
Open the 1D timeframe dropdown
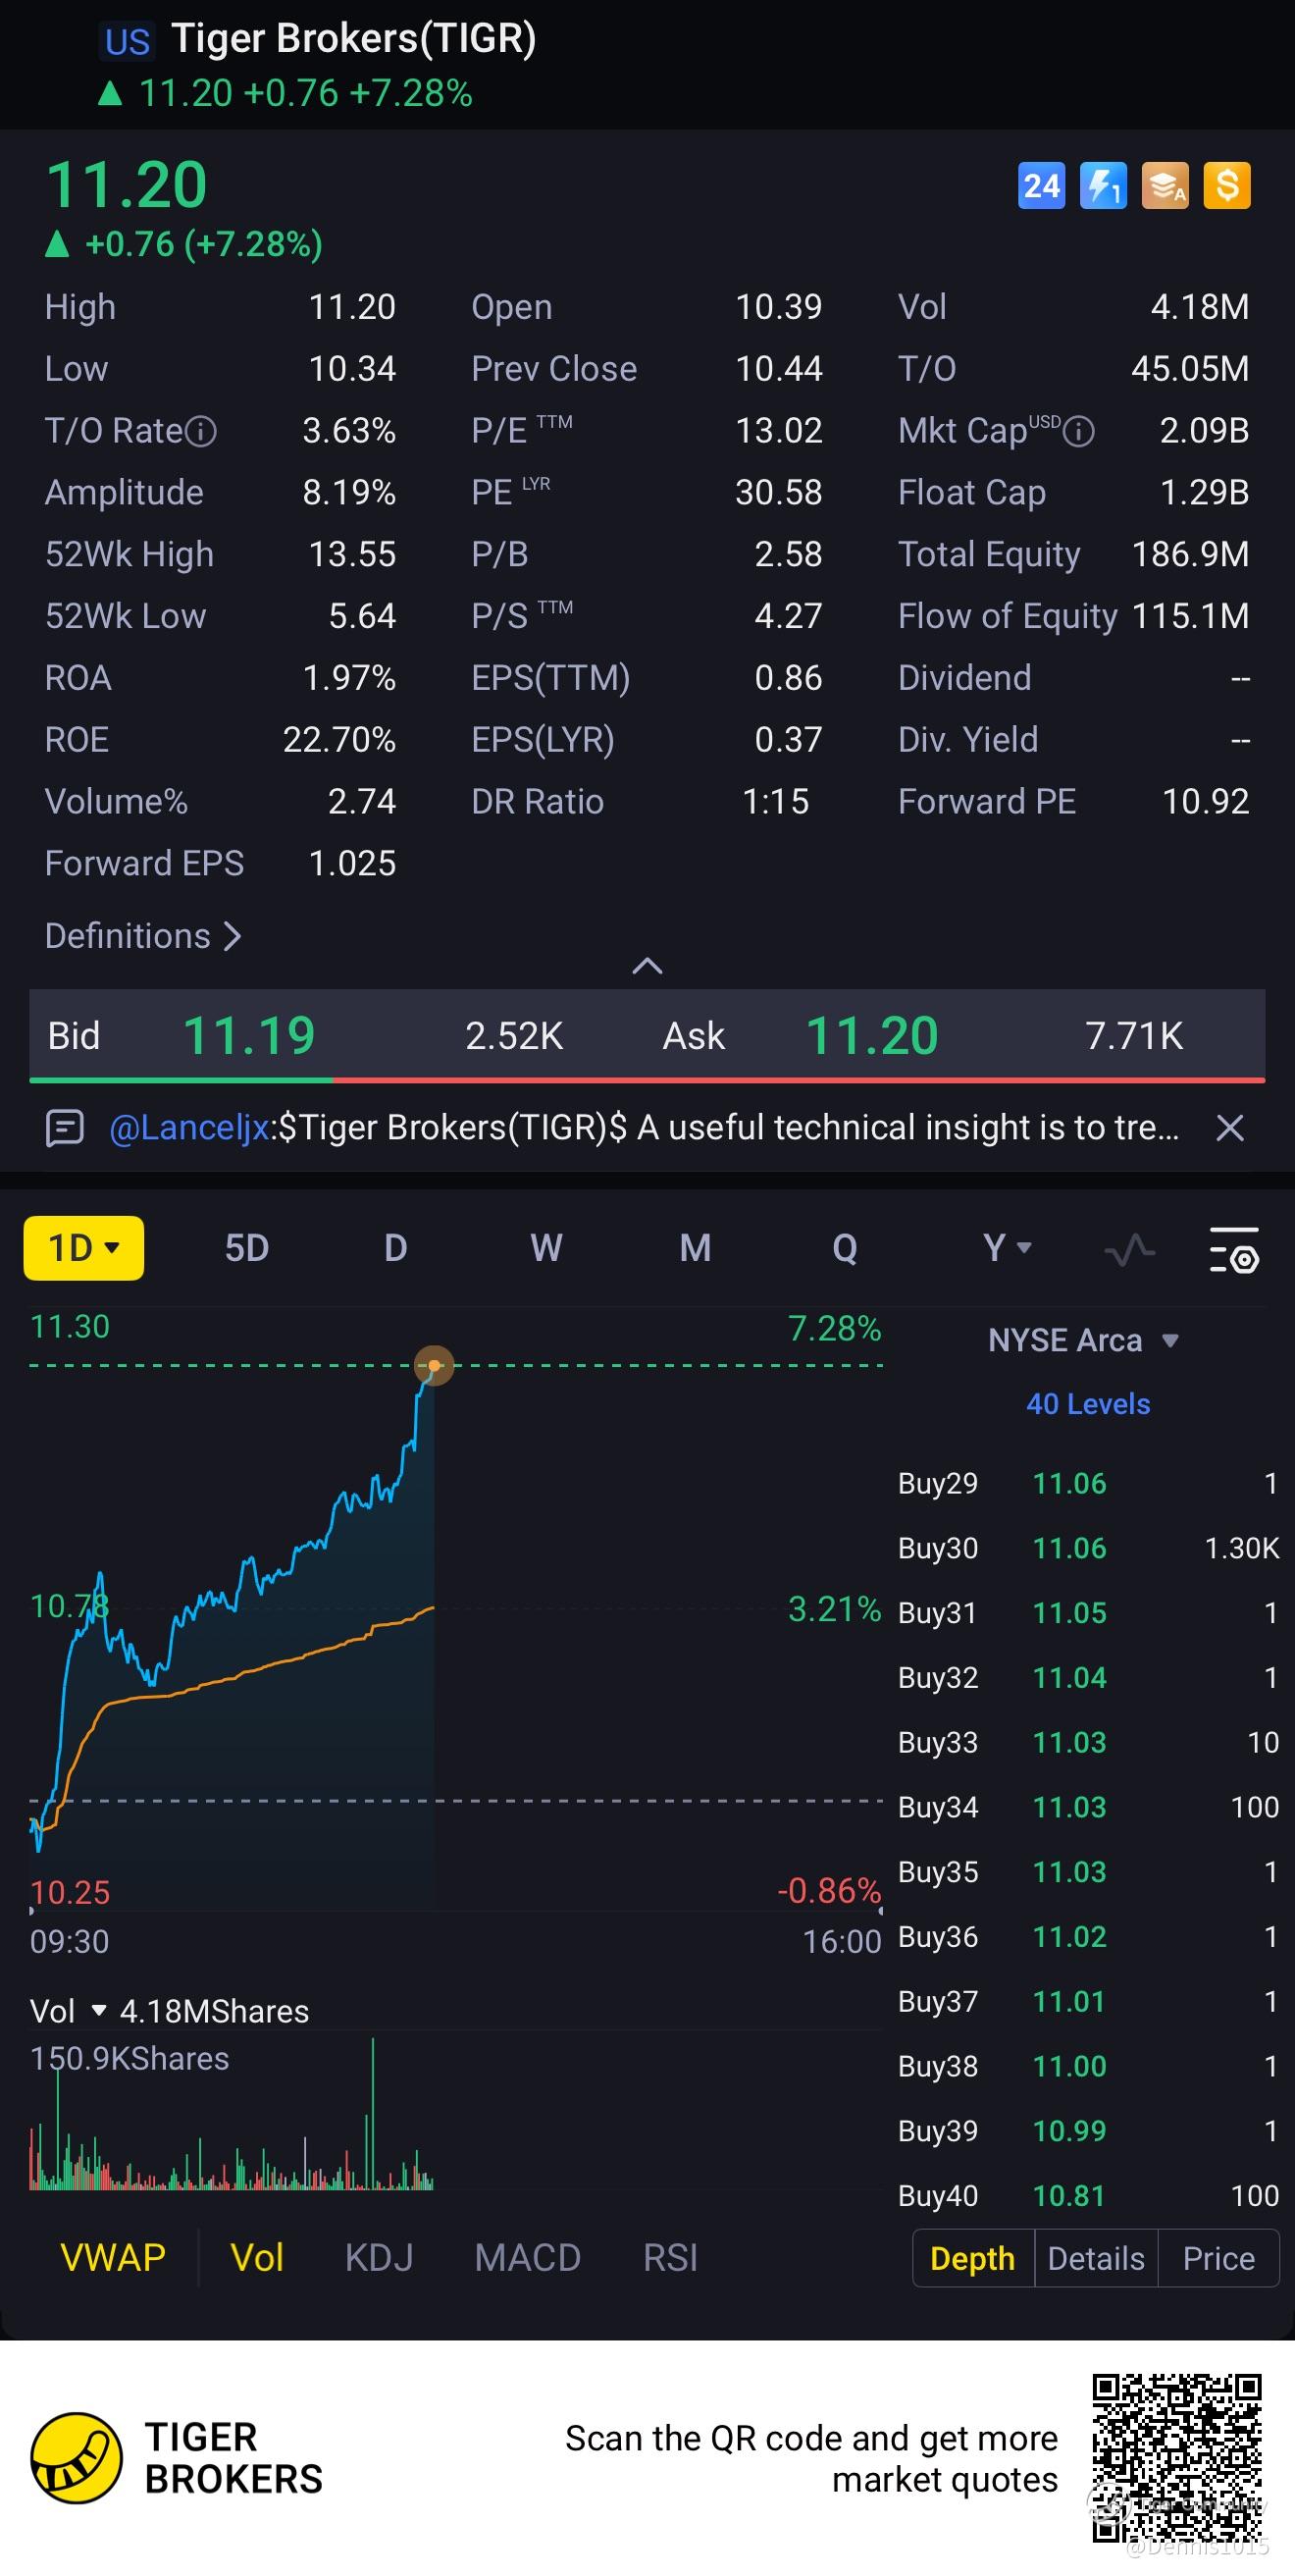pyautogui.click(x=84, y=1248)
